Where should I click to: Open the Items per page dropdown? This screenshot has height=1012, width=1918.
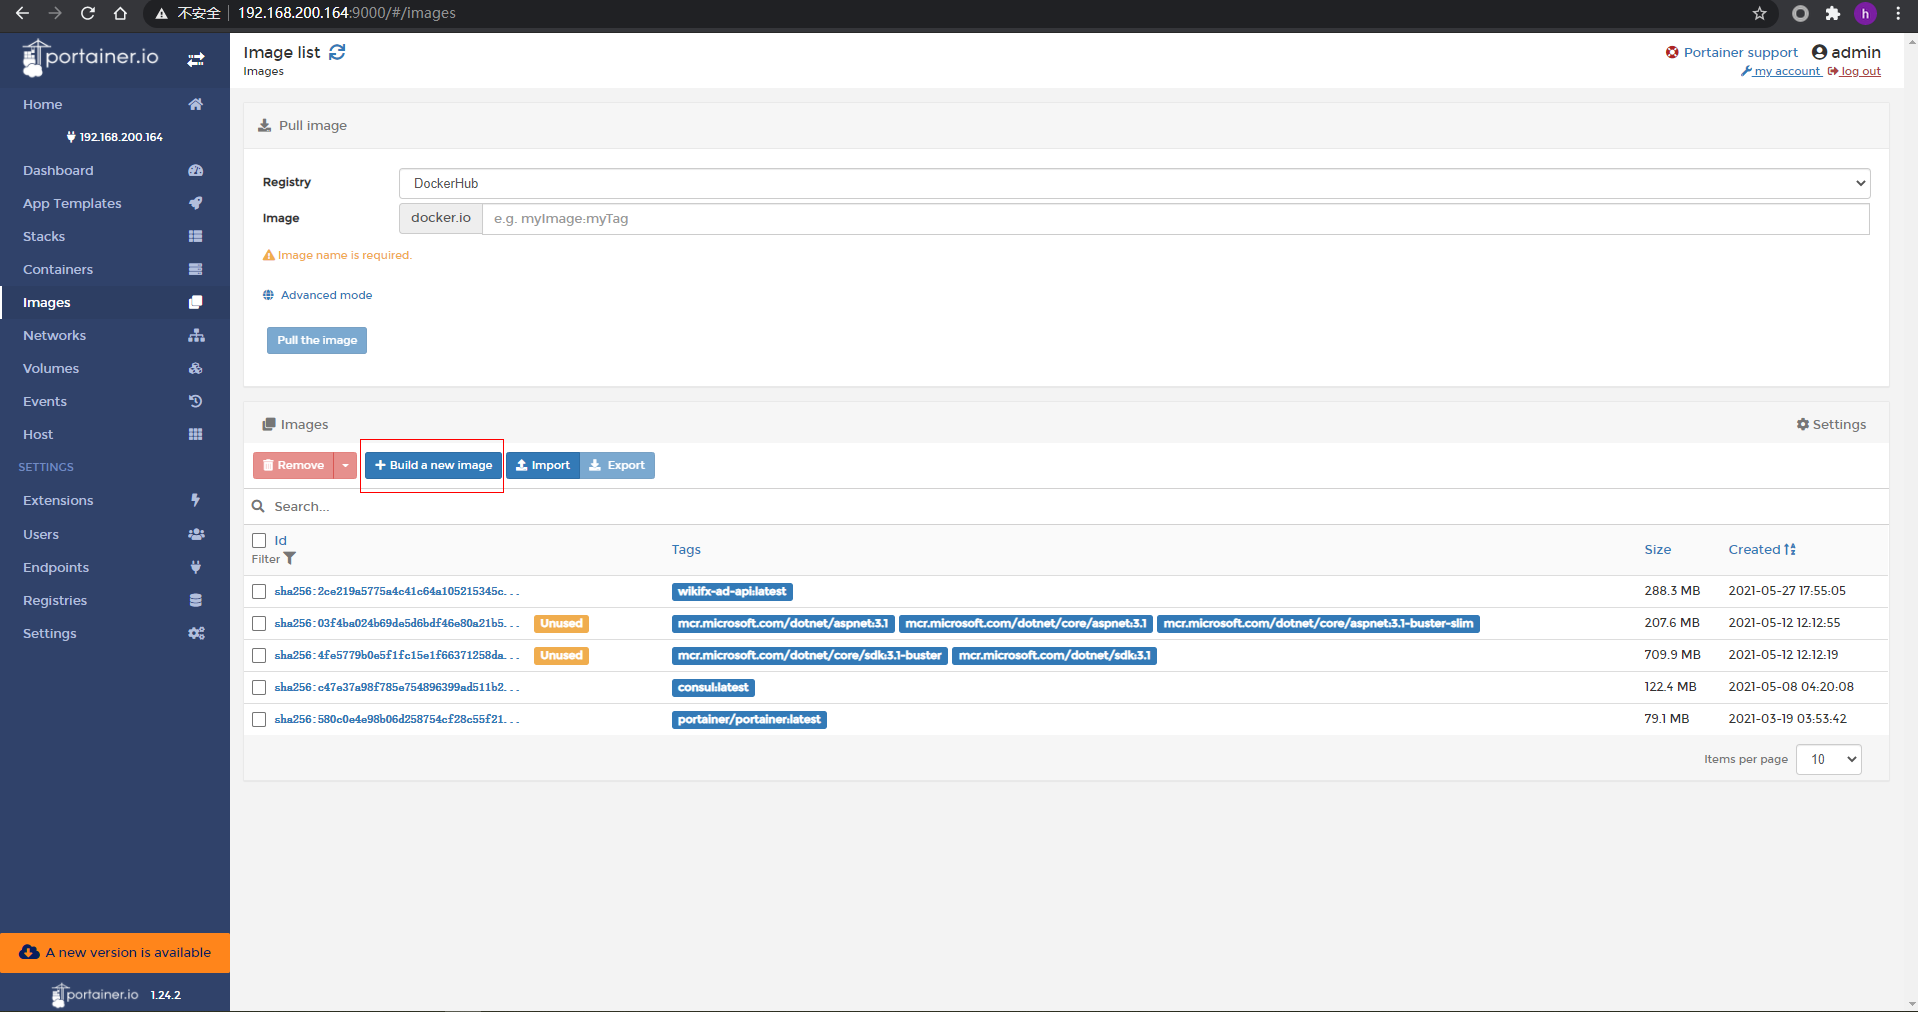(x=1829, y=759)
